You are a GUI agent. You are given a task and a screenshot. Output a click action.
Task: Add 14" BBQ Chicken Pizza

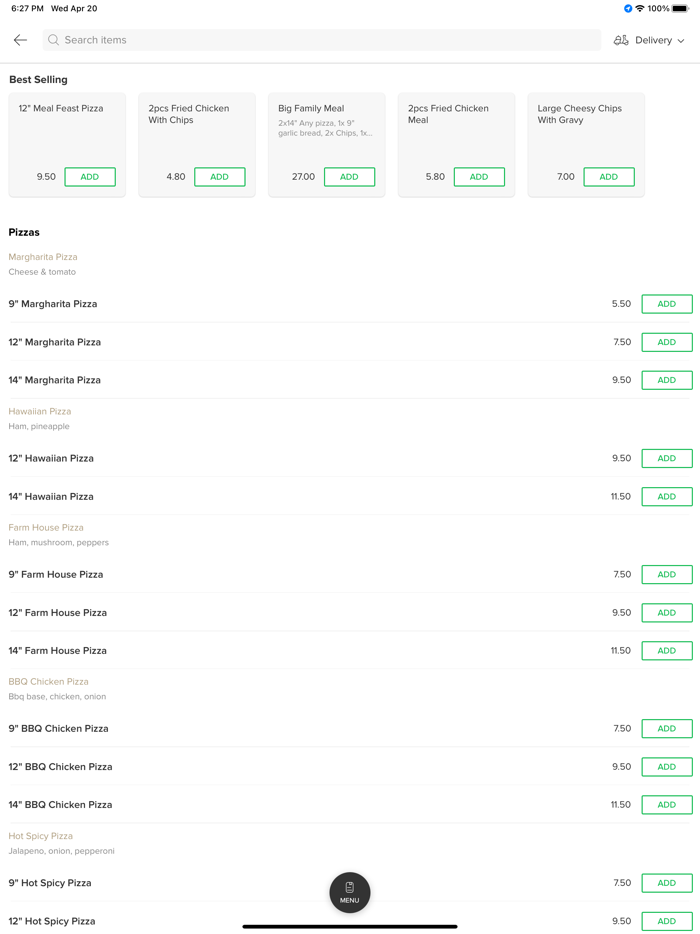click(667, 805)
